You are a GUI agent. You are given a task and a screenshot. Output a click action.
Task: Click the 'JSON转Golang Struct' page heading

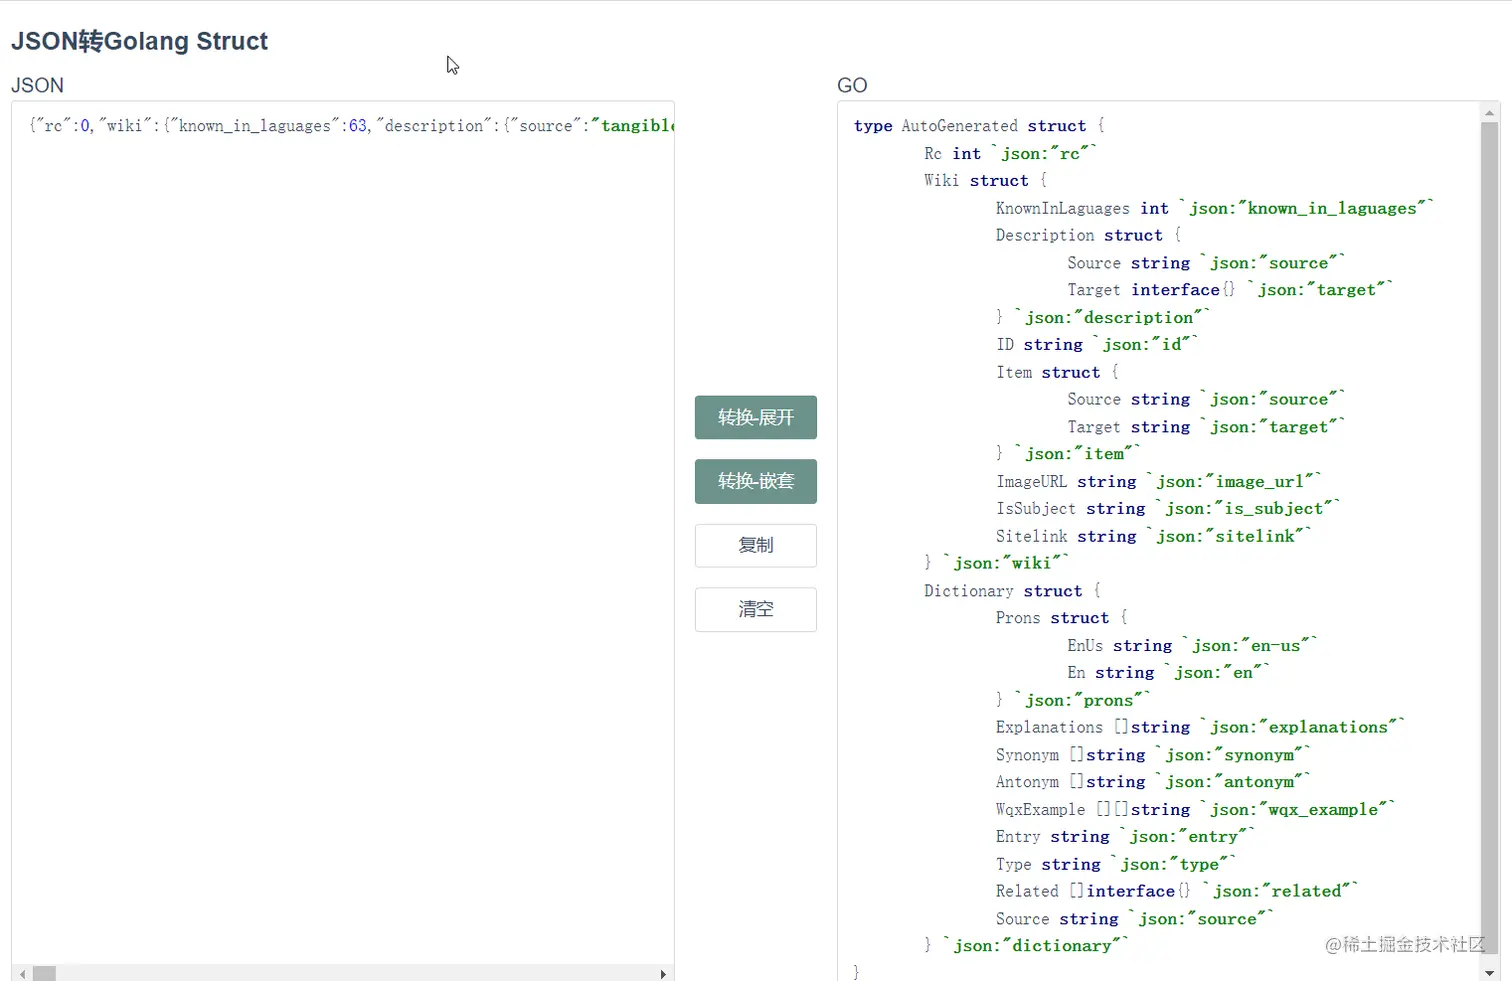coord(139,41)
